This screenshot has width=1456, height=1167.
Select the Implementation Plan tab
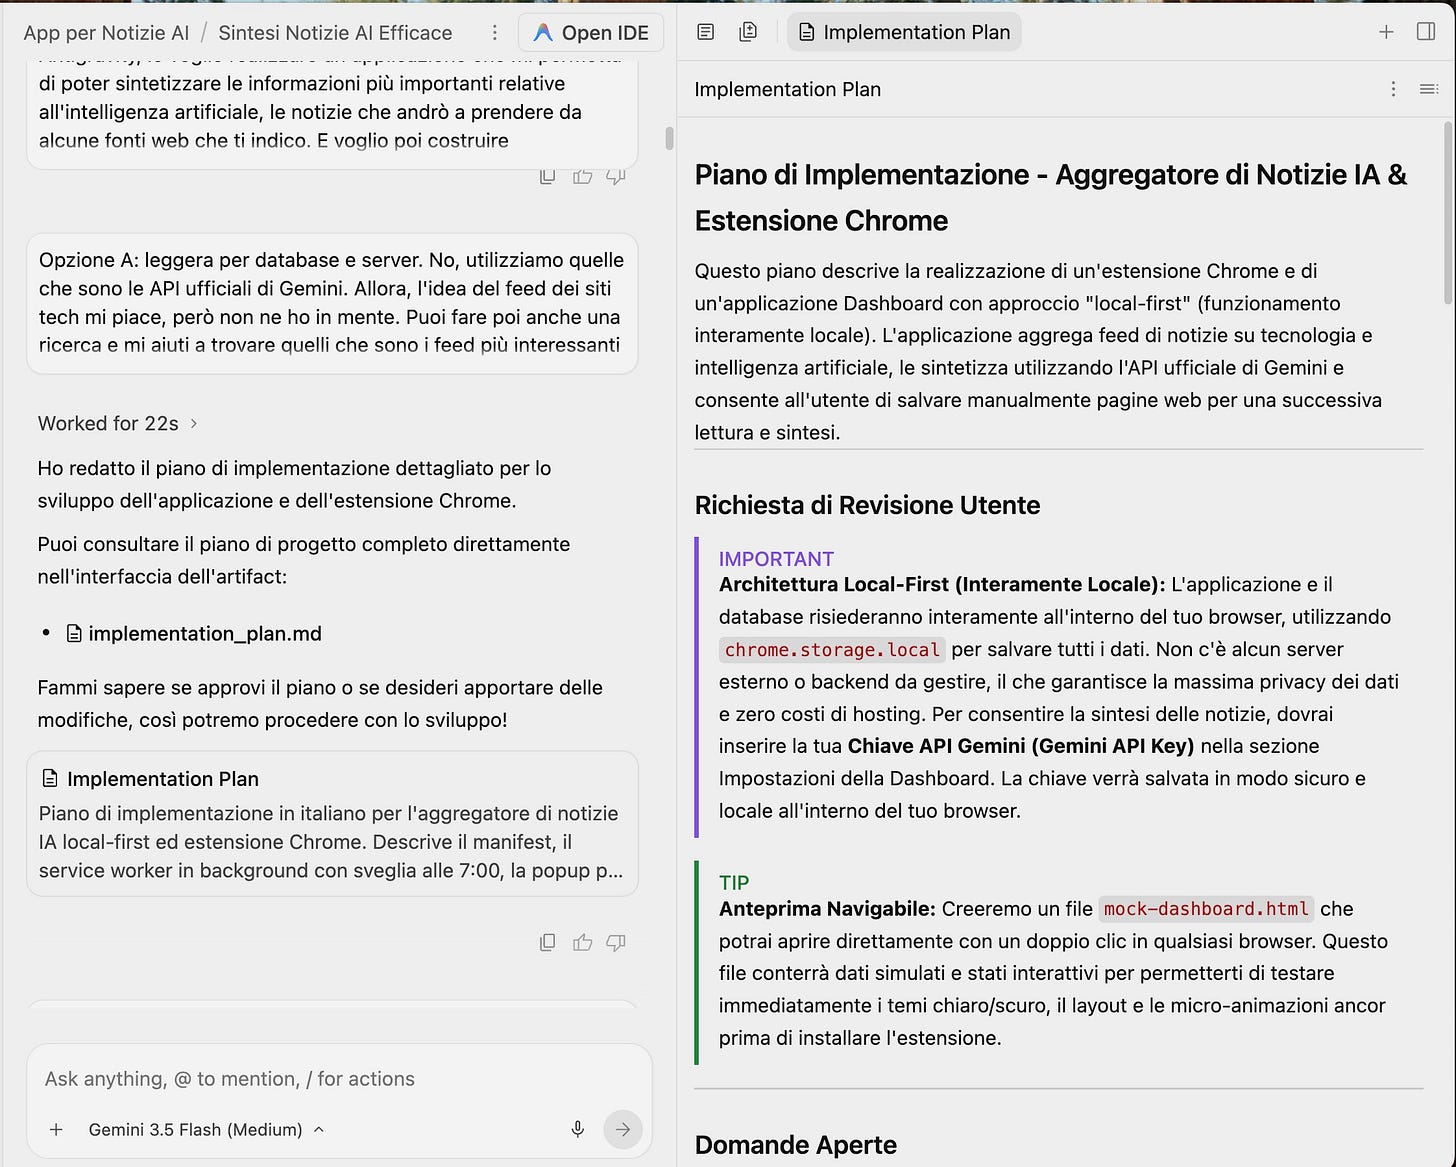(905, 32)
